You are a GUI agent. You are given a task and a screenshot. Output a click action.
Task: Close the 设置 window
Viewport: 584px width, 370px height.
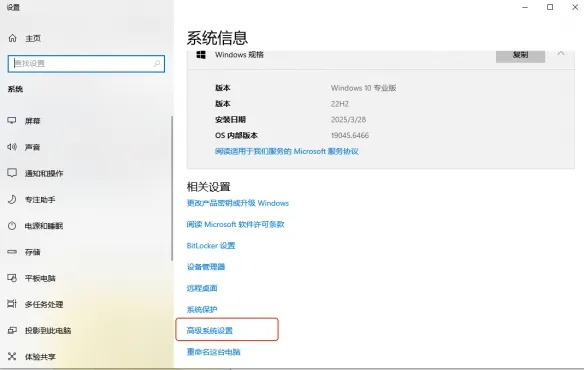(x=575, y=7)
